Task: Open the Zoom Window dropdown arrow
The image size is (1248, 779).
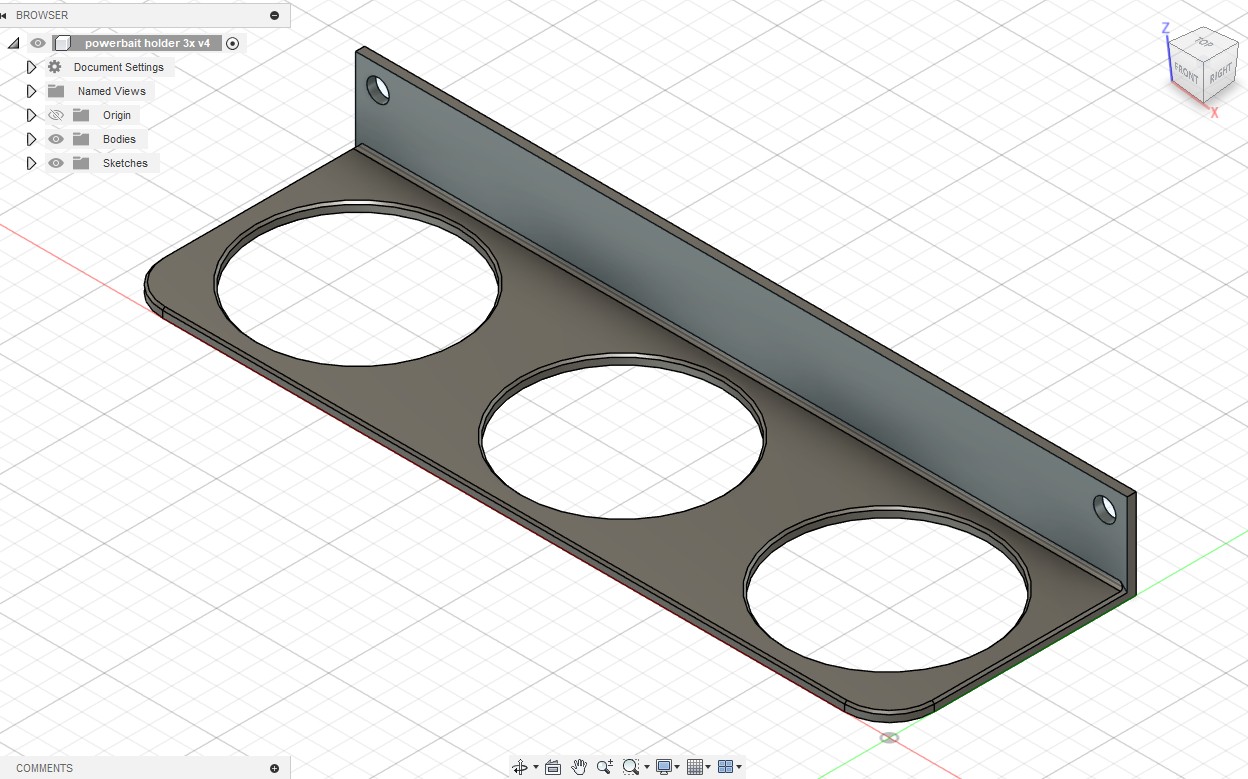Action: pos(647,767)
